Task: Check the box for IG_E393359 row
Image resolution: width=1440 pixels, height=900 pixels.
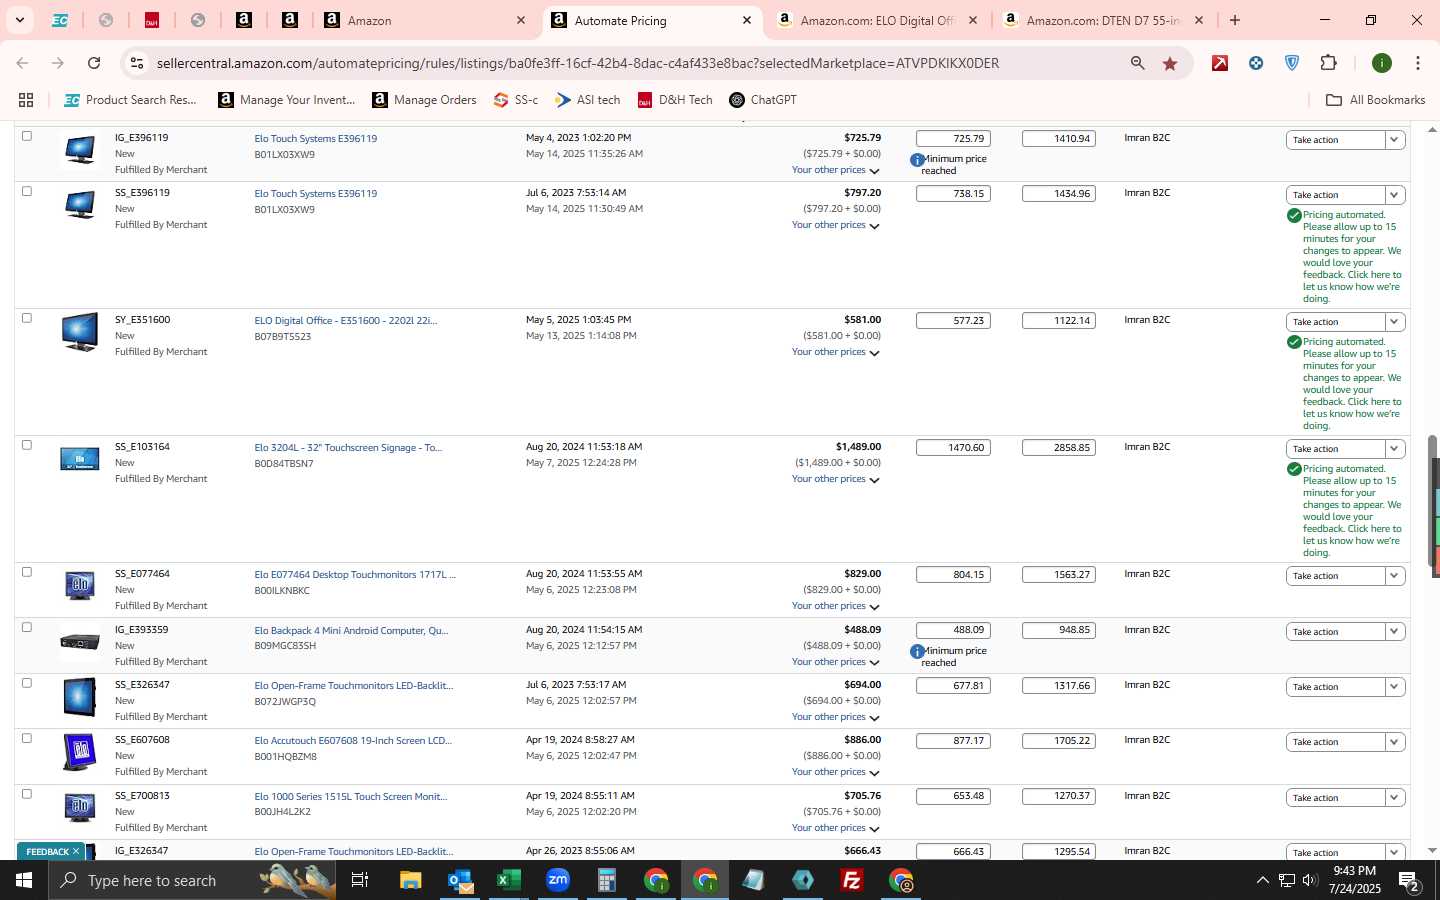Action: click(x=27, y=628)
